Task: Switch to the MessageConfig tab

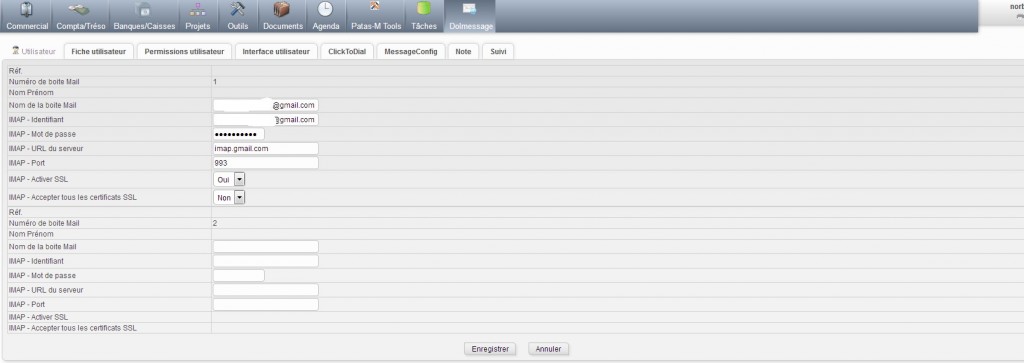Action: [411, 52]
